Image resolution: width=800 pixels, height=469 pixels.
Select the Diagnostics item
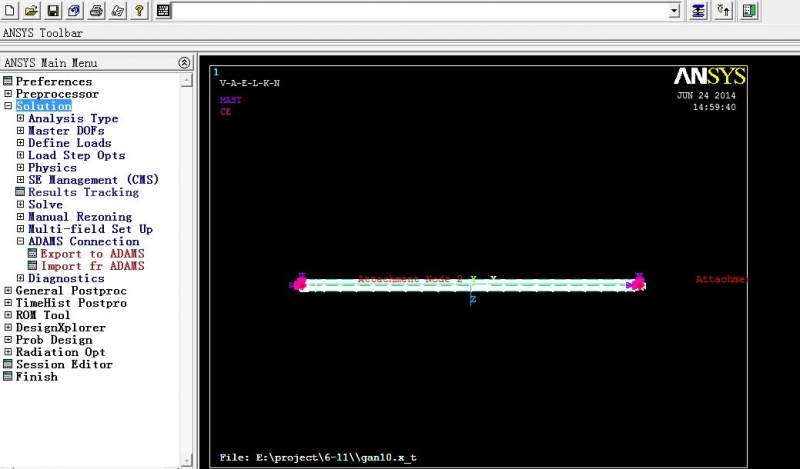66,278
